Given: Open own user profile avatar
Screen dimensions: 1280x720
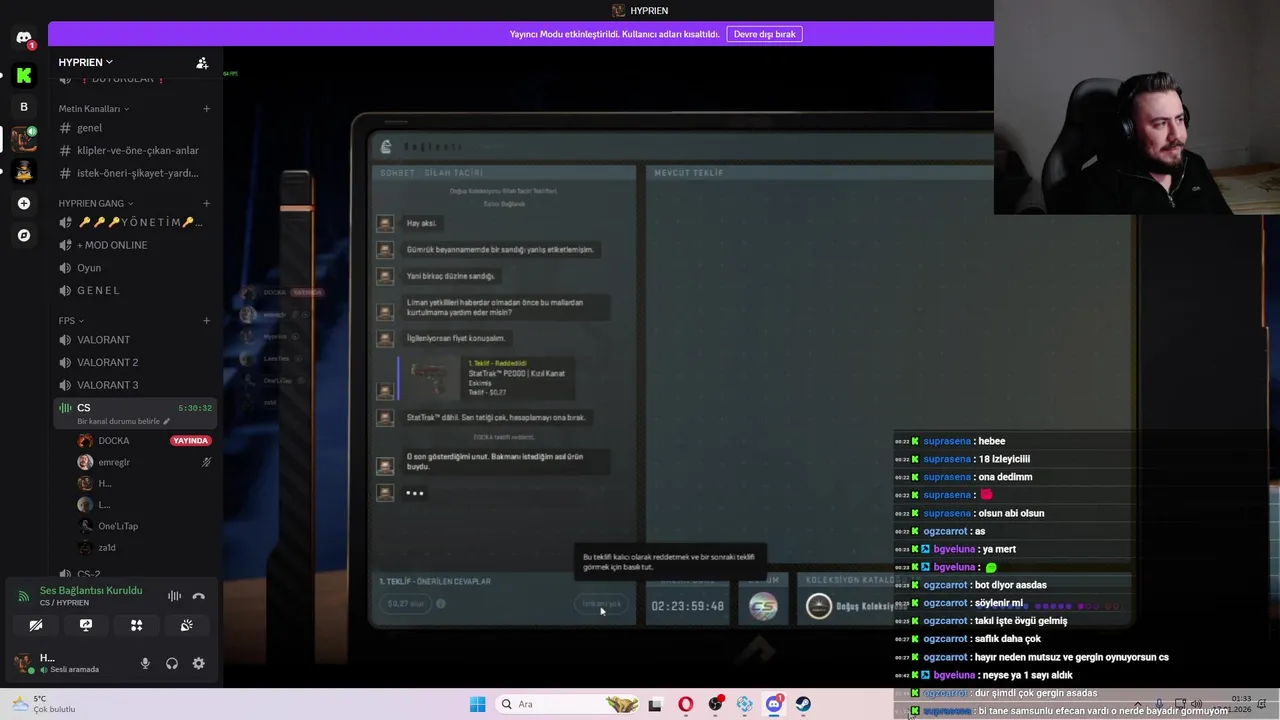Looking at the screenshot, I should (x=23, y=662).
